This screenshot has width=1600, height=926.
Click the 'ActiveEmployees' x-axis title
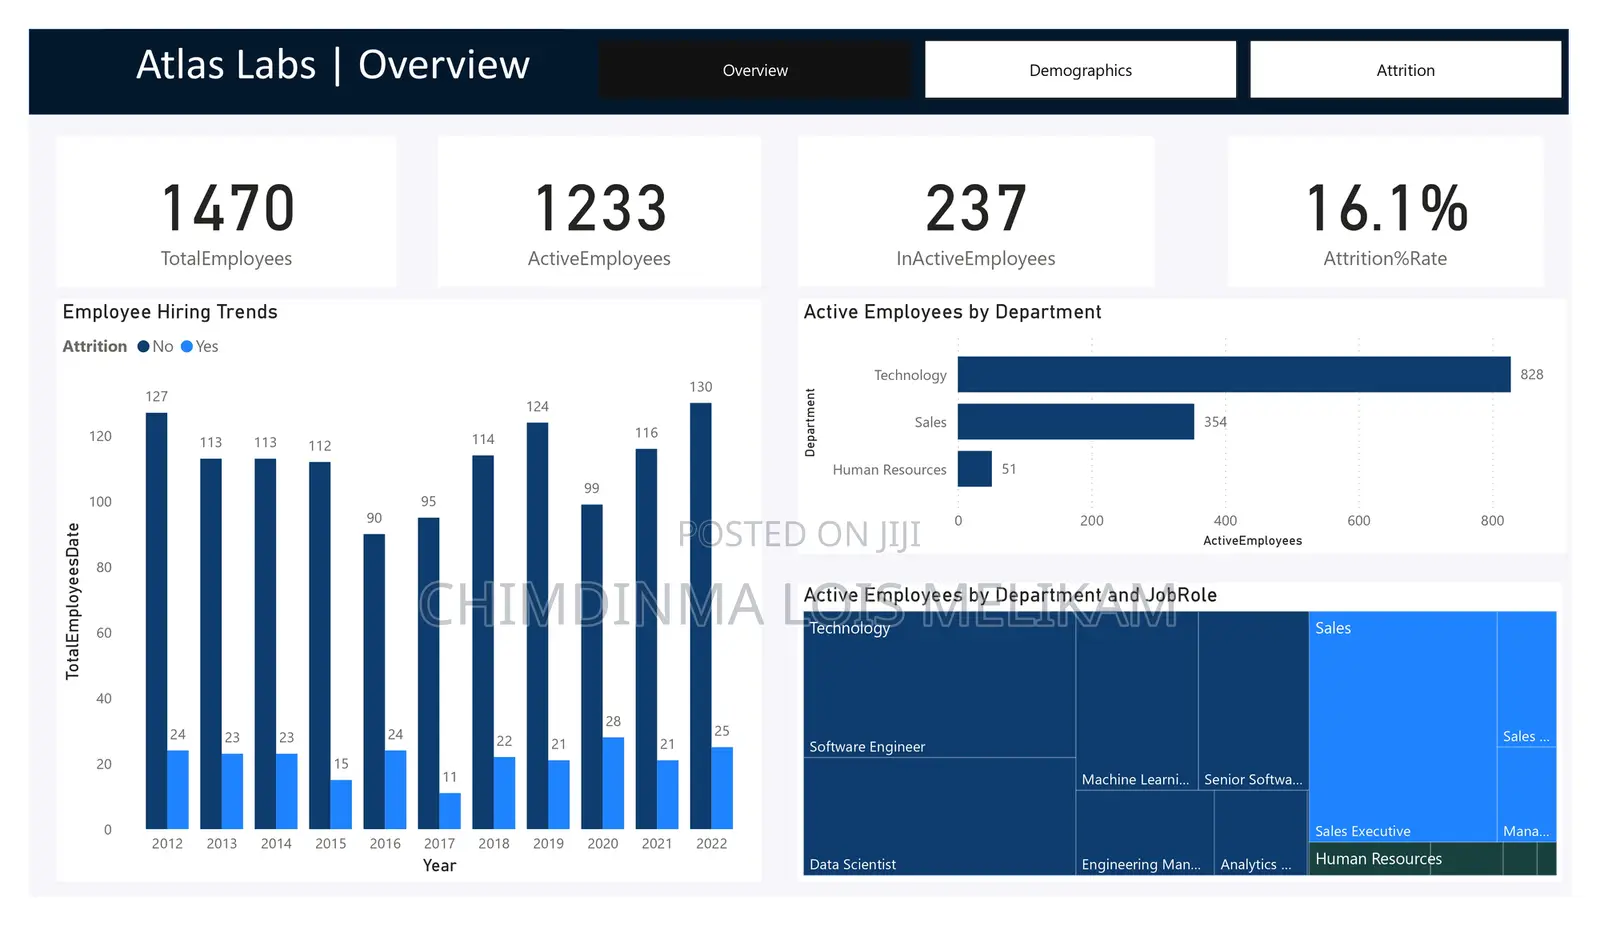pyautogui.click(x=1252, y=541)
